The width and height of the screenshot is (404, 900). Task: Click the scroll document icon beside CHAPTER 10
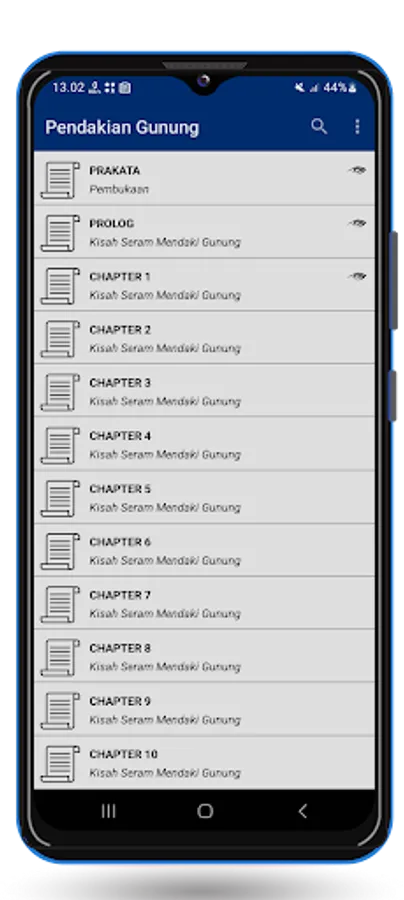point(60,763)
